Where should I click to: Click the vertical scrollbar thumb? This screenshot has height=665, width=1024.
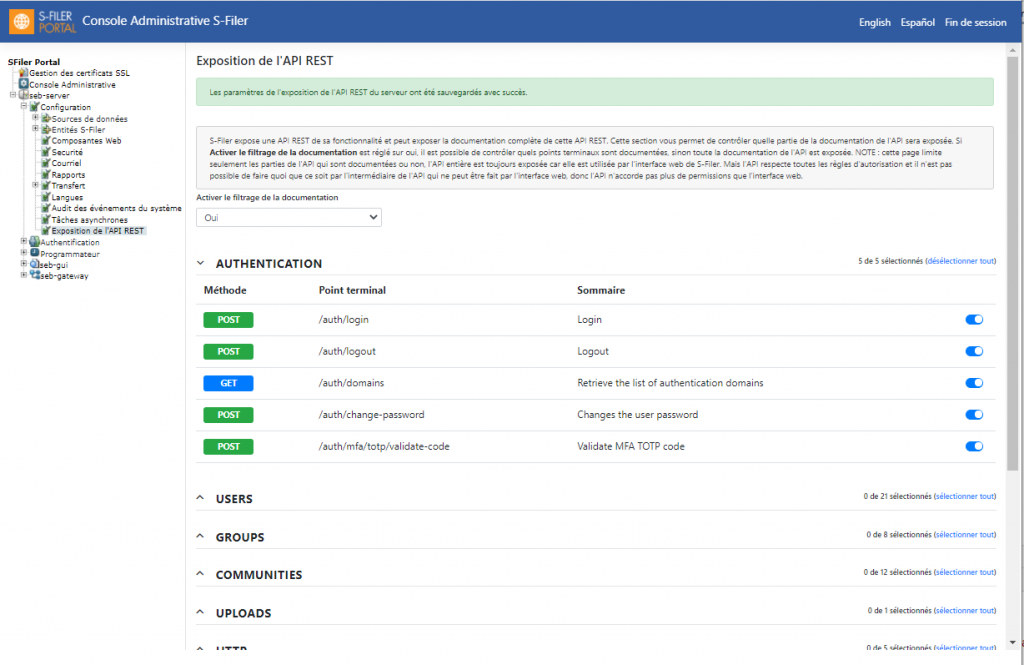point(1012,263)
